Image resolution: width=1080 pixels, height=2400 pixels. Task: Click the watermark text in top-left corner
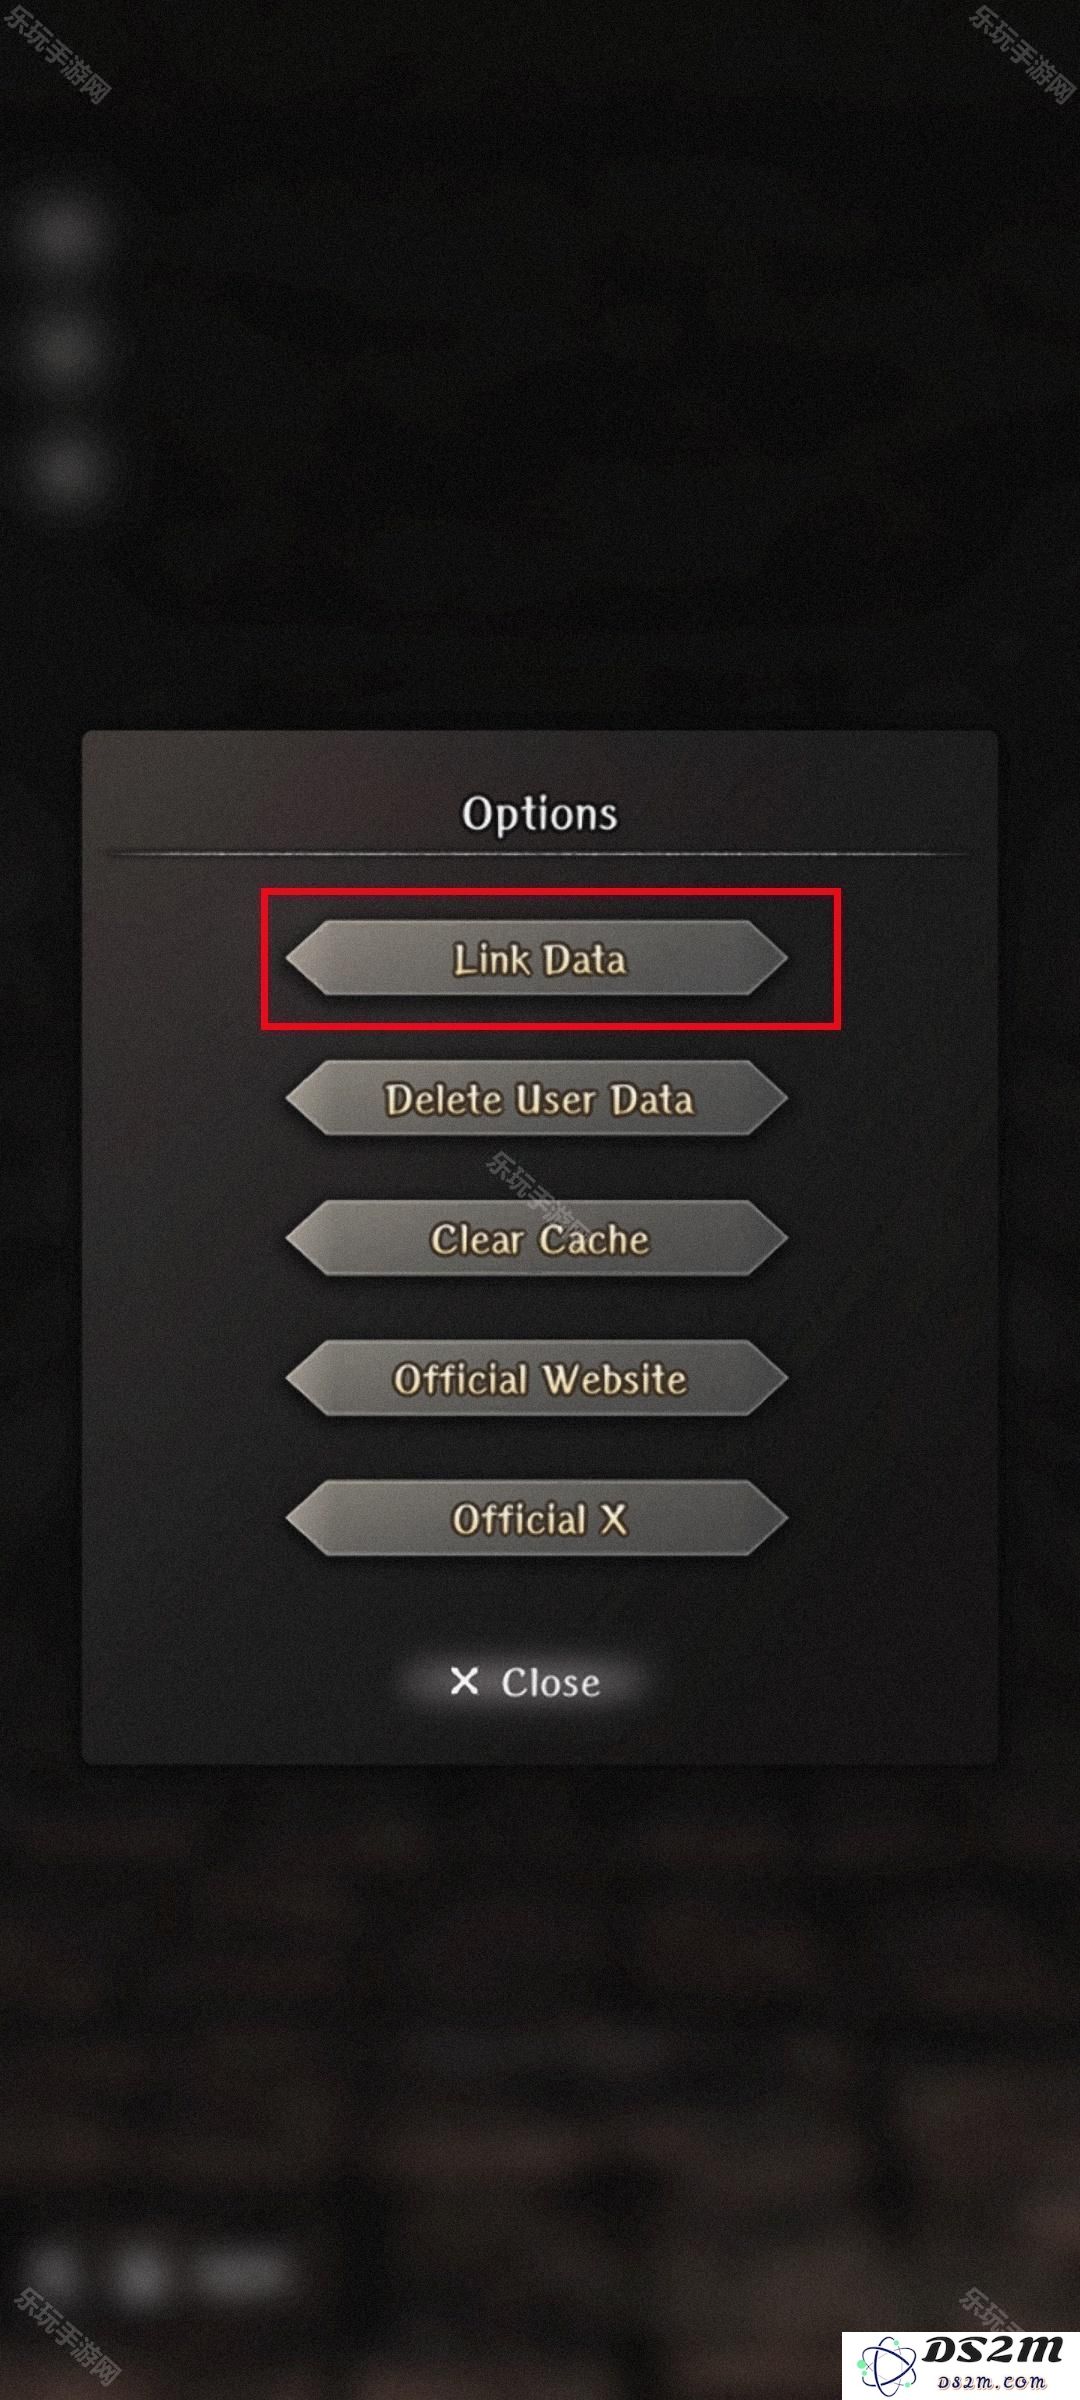pos(57,50)
